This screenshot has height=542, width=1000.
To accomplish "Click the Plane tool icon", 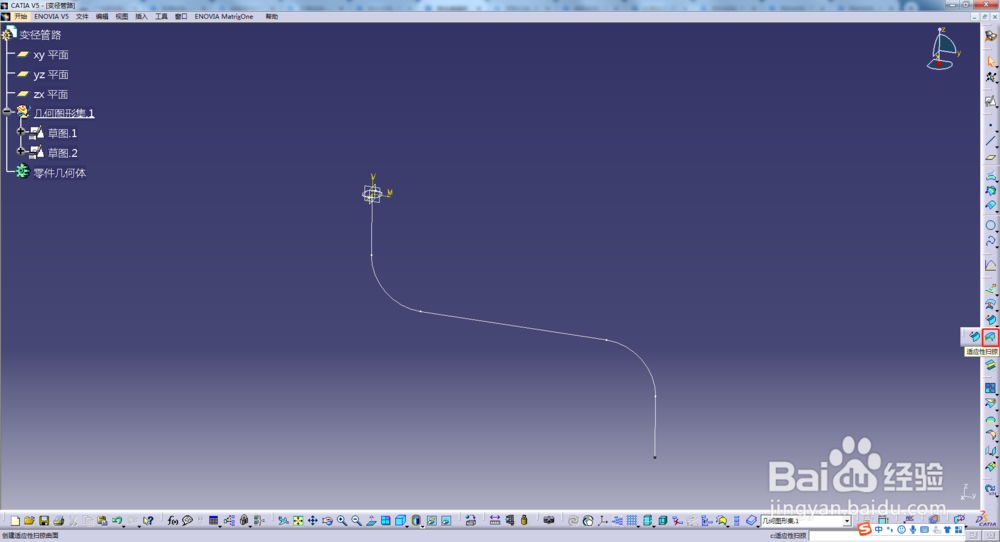I will pos(990,157).
